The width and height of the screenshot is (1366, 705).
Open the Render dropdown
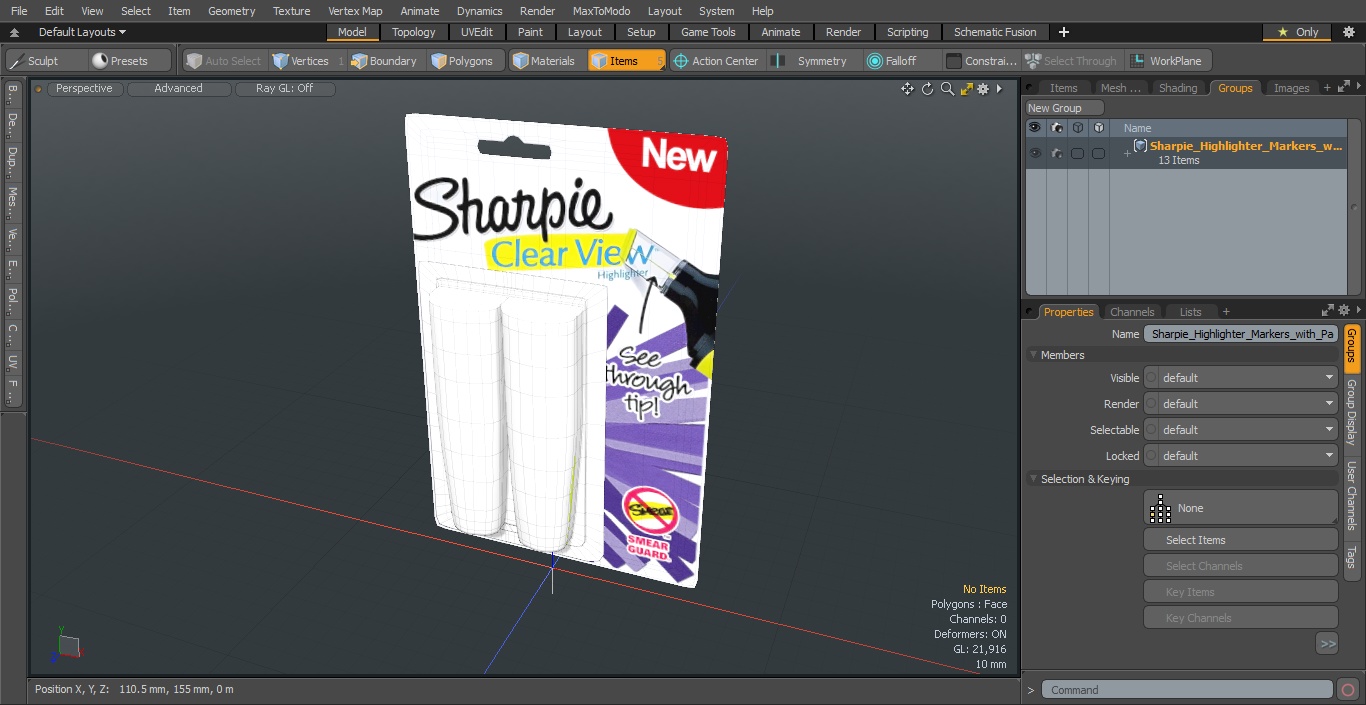pos(1241,404)
